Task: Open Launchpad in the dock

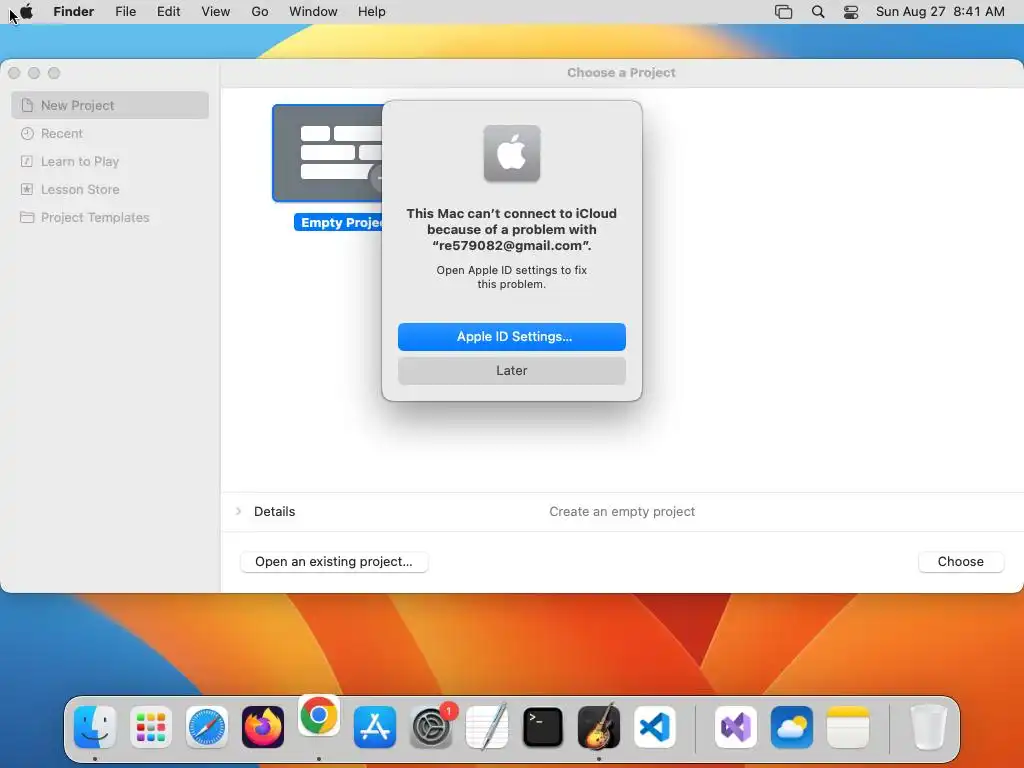Action: [x=151, y=727]
